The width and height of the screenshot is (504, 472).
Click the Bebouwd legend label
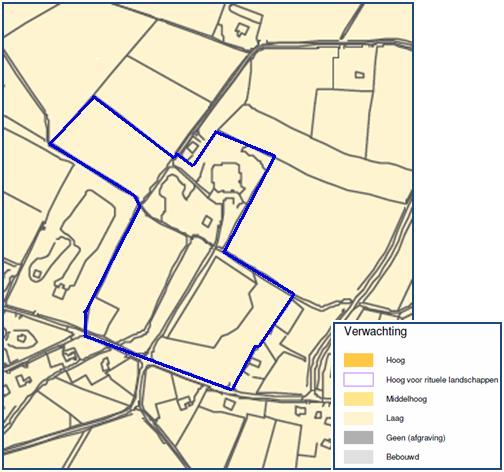(402, 457)
